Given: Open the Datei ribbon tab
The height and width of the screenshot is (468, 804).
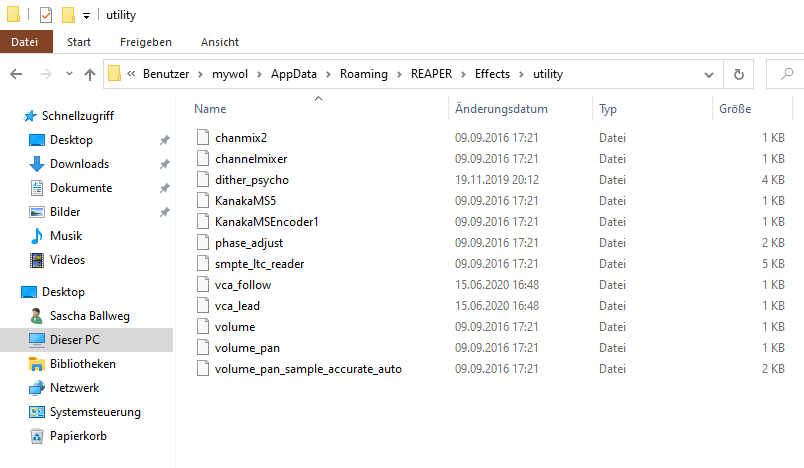Looking at the screenshot, I should pos(25,42).
